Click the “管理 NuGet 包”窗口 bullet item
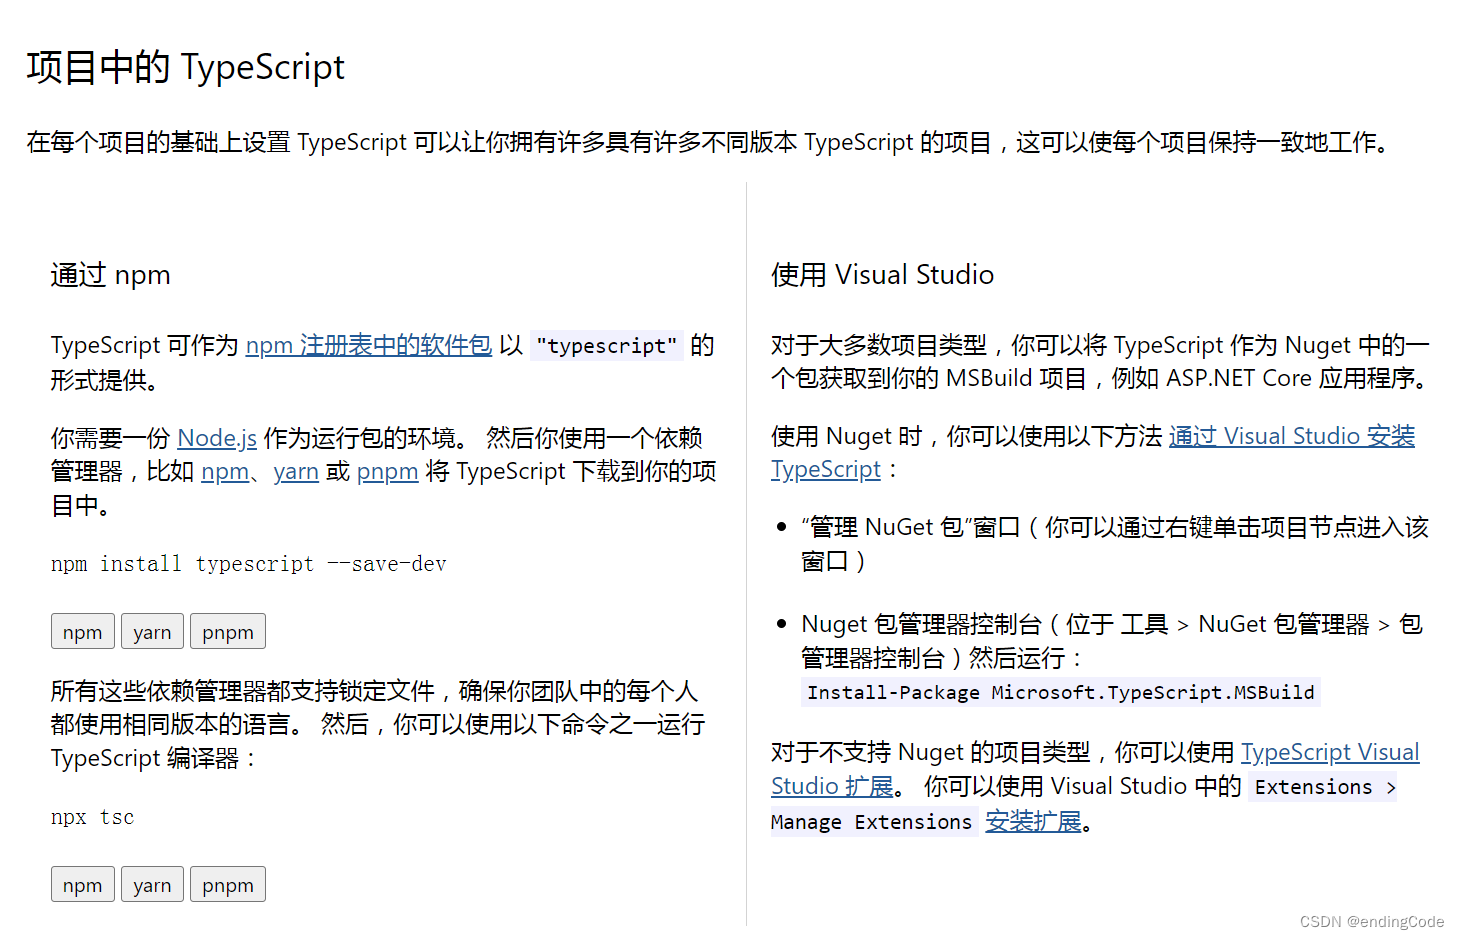The width and height of the screenshot is (1459, 940). pos(1114,544)
